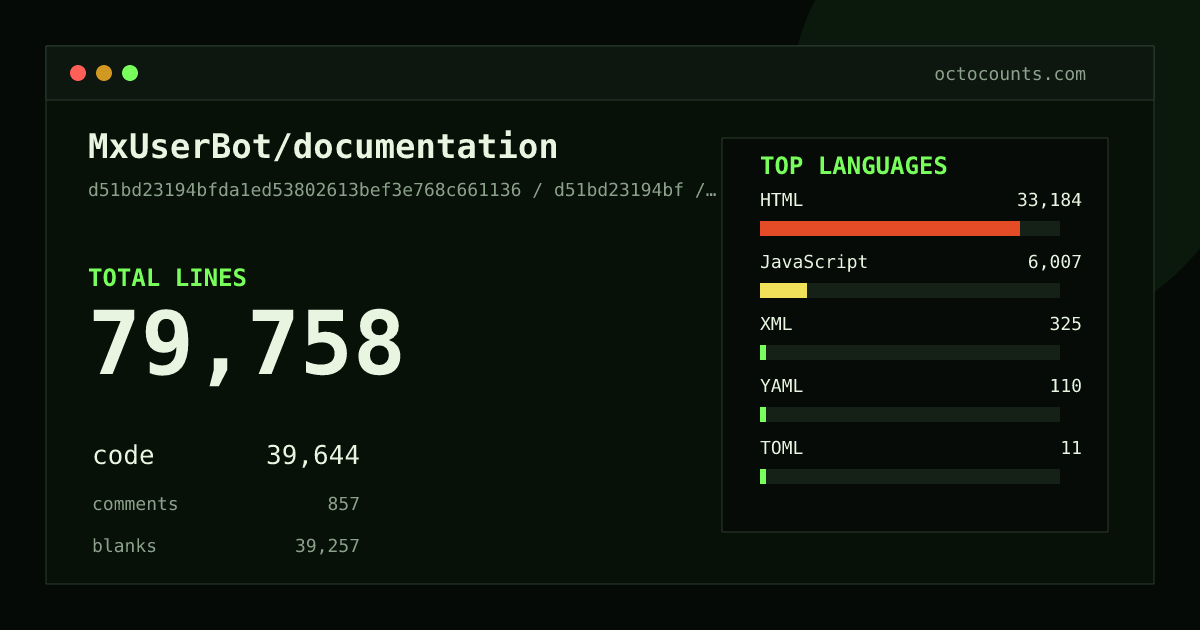Select the XML line count 325
This screenshot has height=630, width=1200.
(x=1065, y=324)
